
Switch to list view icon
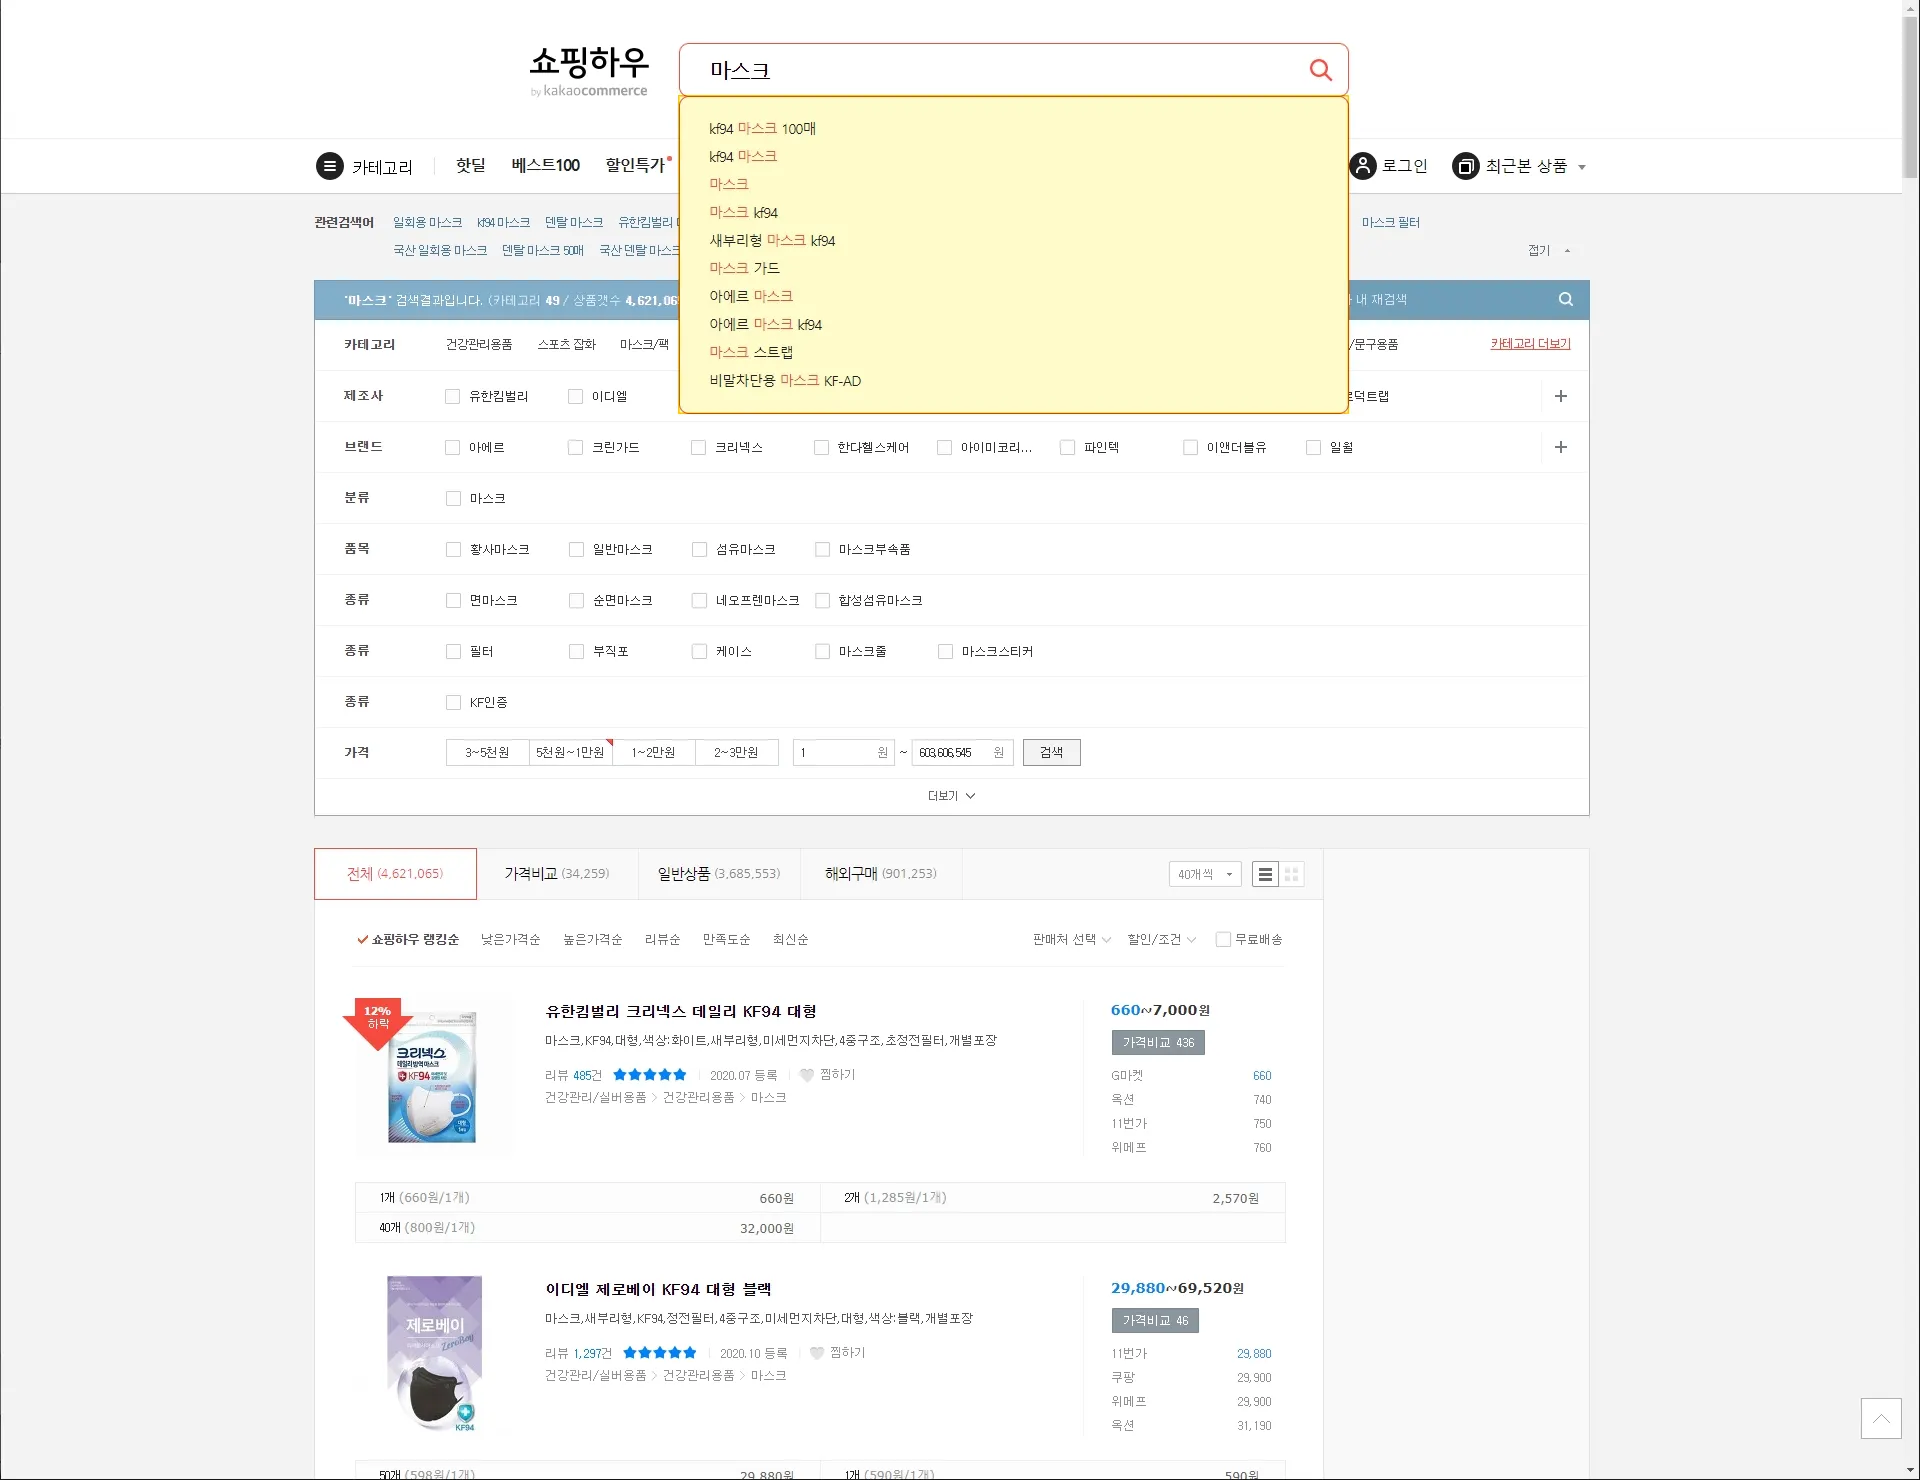click(1265, 875)
